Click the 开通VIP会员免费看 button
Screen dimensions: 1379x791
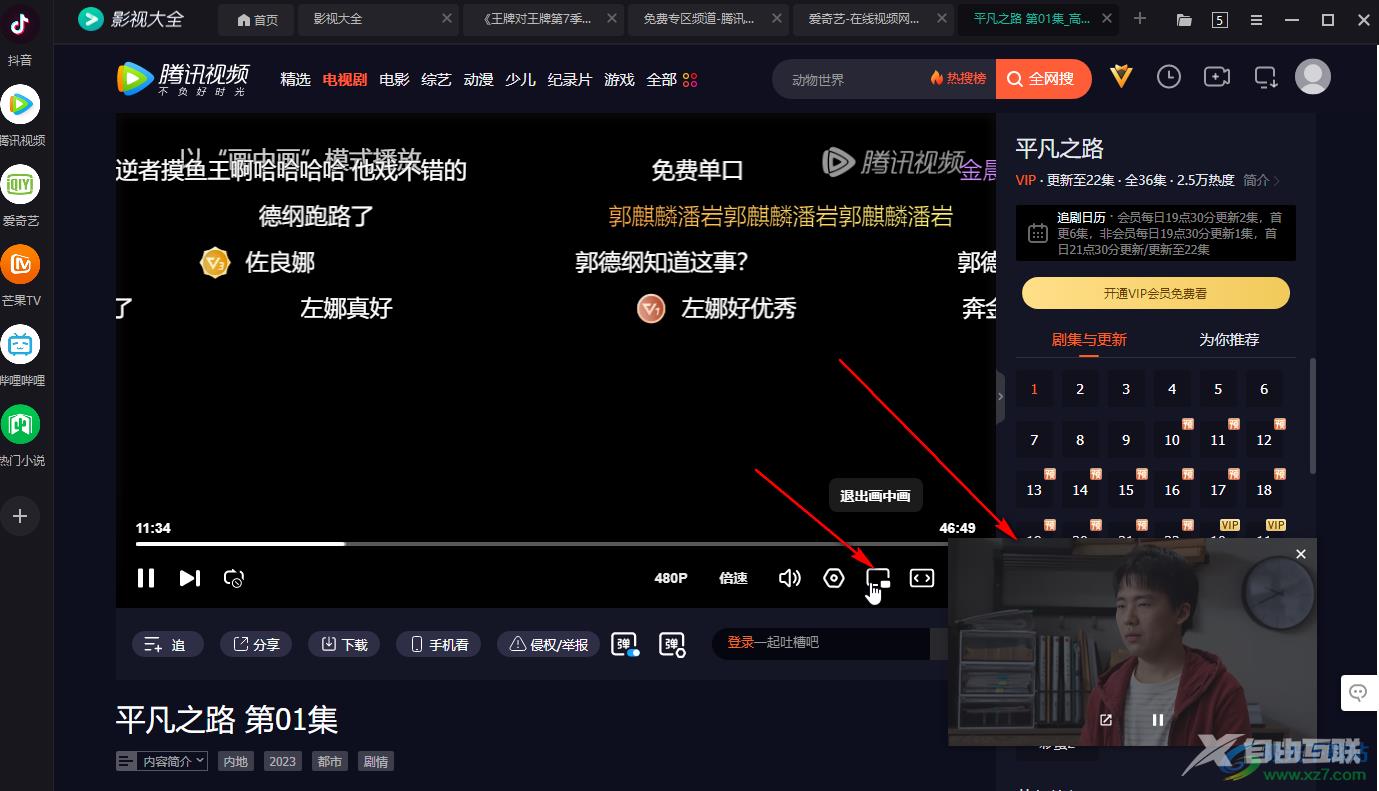(x=1155, y=293)
